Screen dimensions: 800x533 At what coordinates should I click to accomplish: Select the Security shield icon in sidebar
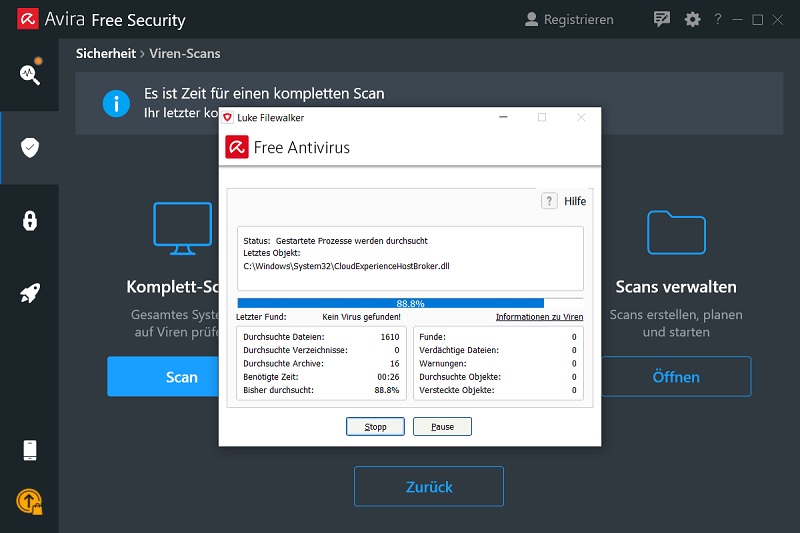coord(30,147)
